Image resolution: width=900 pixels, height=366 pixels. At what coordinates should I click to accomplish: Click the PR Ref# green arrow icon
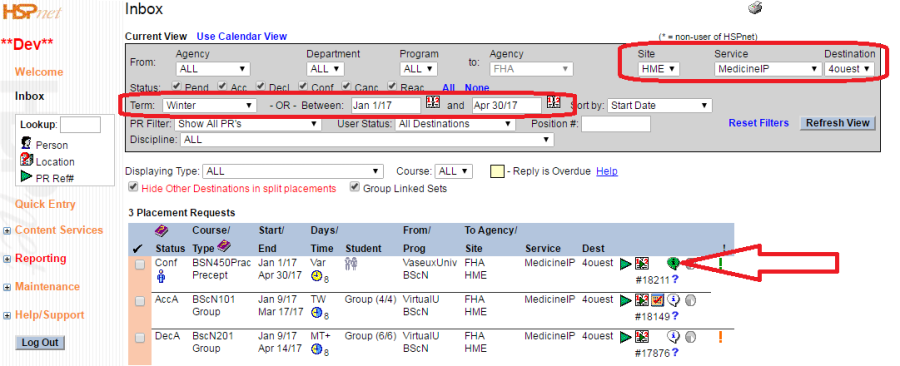[26, 177]
